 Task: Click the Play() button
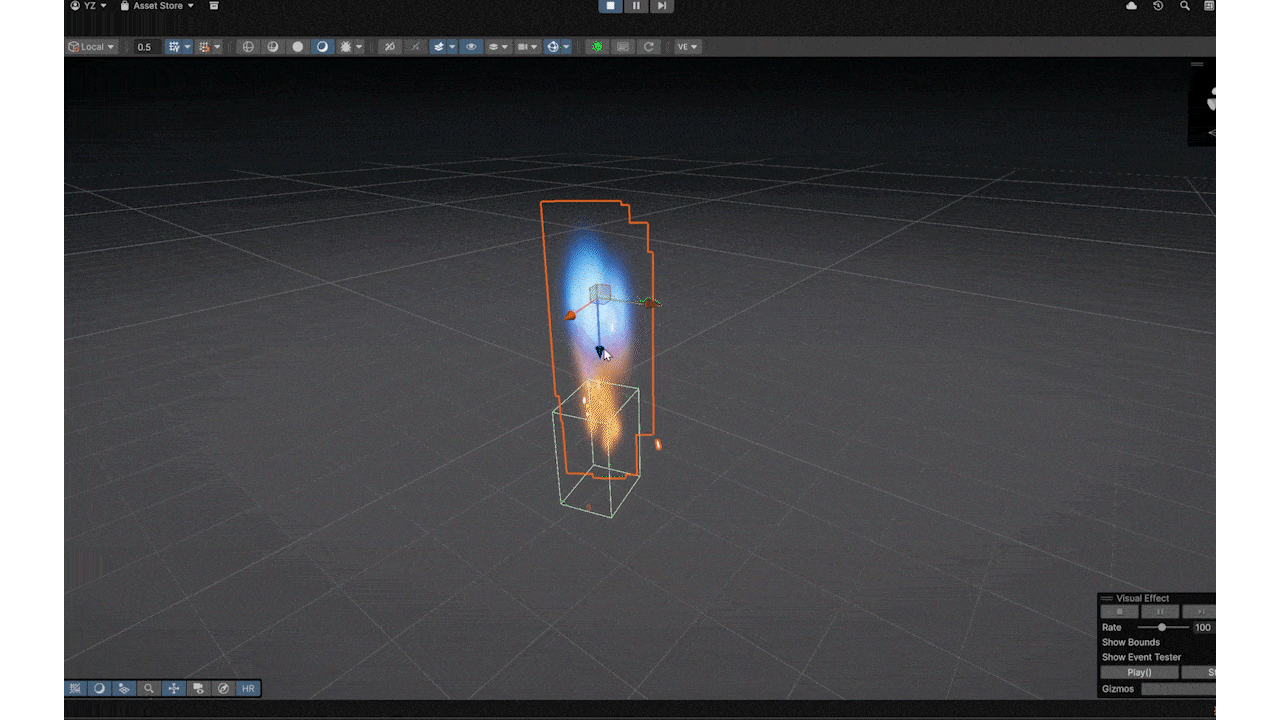[1139, 673]
